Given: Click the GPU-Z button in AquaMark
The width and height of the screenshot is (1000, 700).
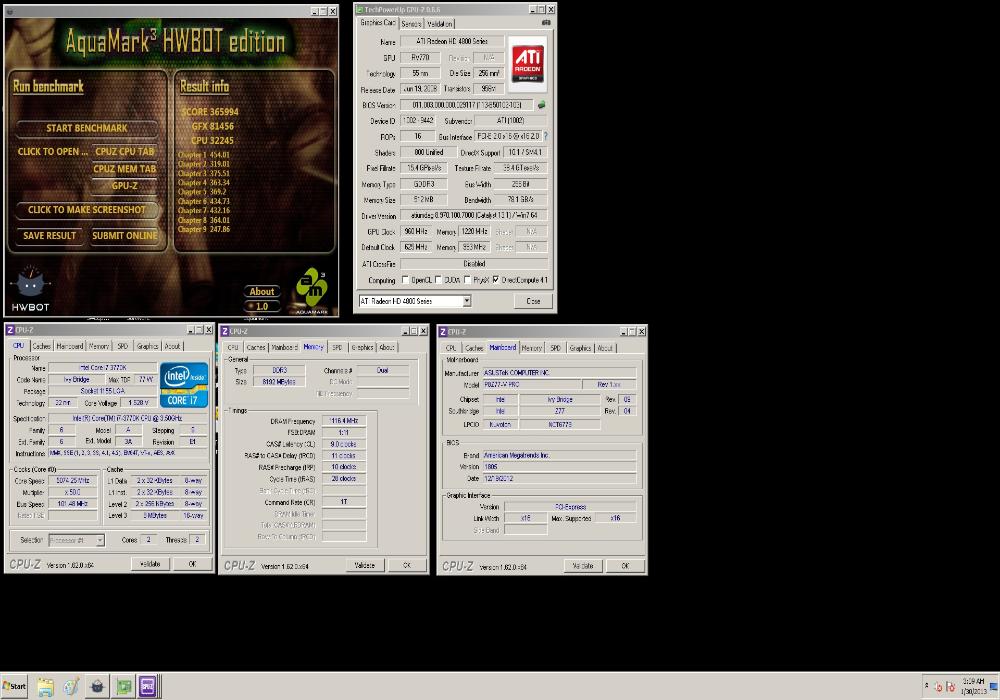Looking at the screenshot, I should [x=125, y=186].
